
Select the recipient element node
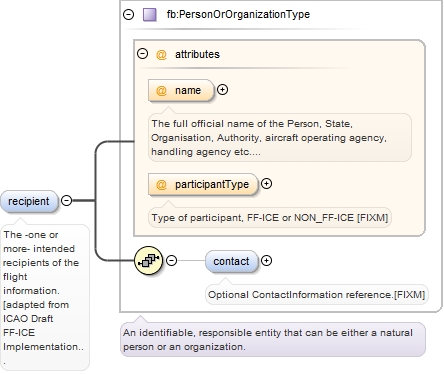coord(29,201)
